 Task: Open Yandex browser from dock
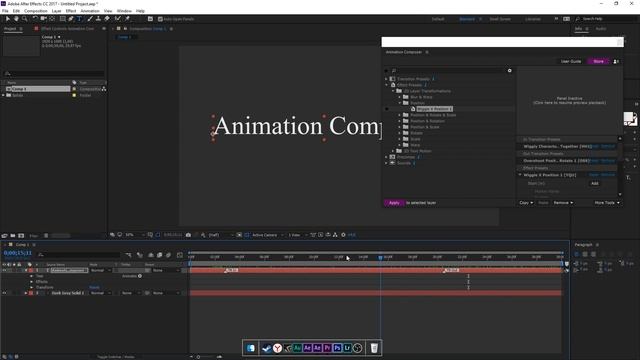(x=278, y=348)
